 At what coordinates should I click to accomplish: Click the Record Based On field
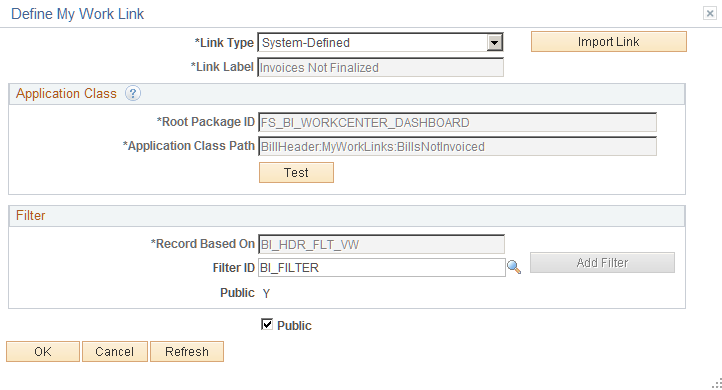click(381, 244)
